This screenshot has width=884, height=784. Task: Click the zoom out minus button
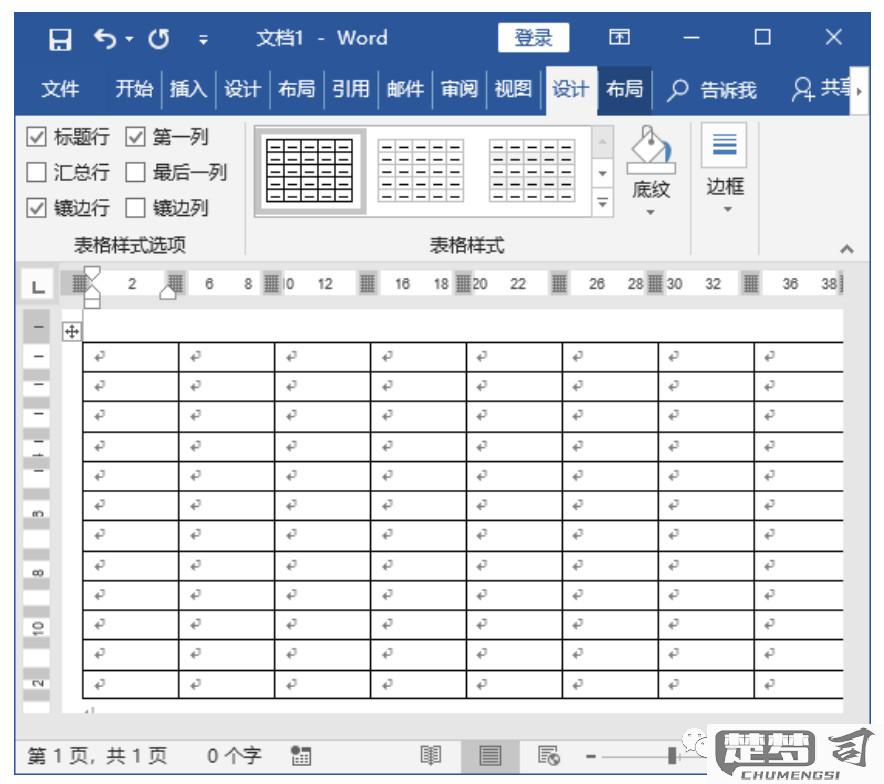pos(590,756)
